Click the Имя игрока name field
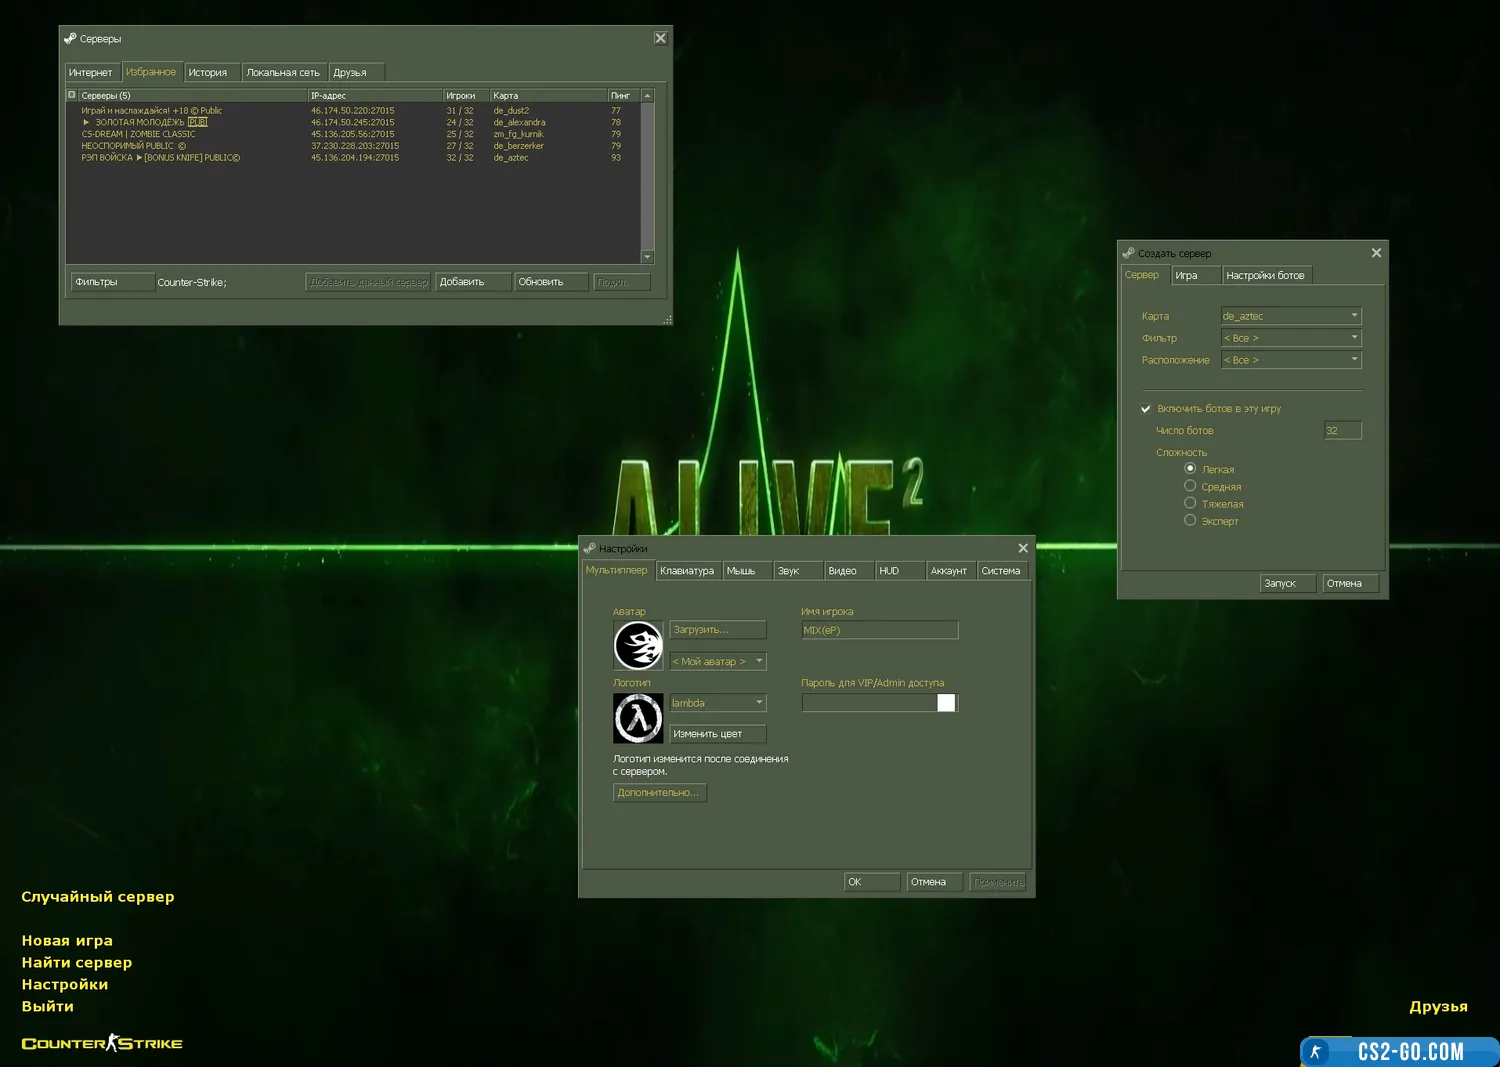The width and height of the screenshot is (1500, 1067). point(879,630)
